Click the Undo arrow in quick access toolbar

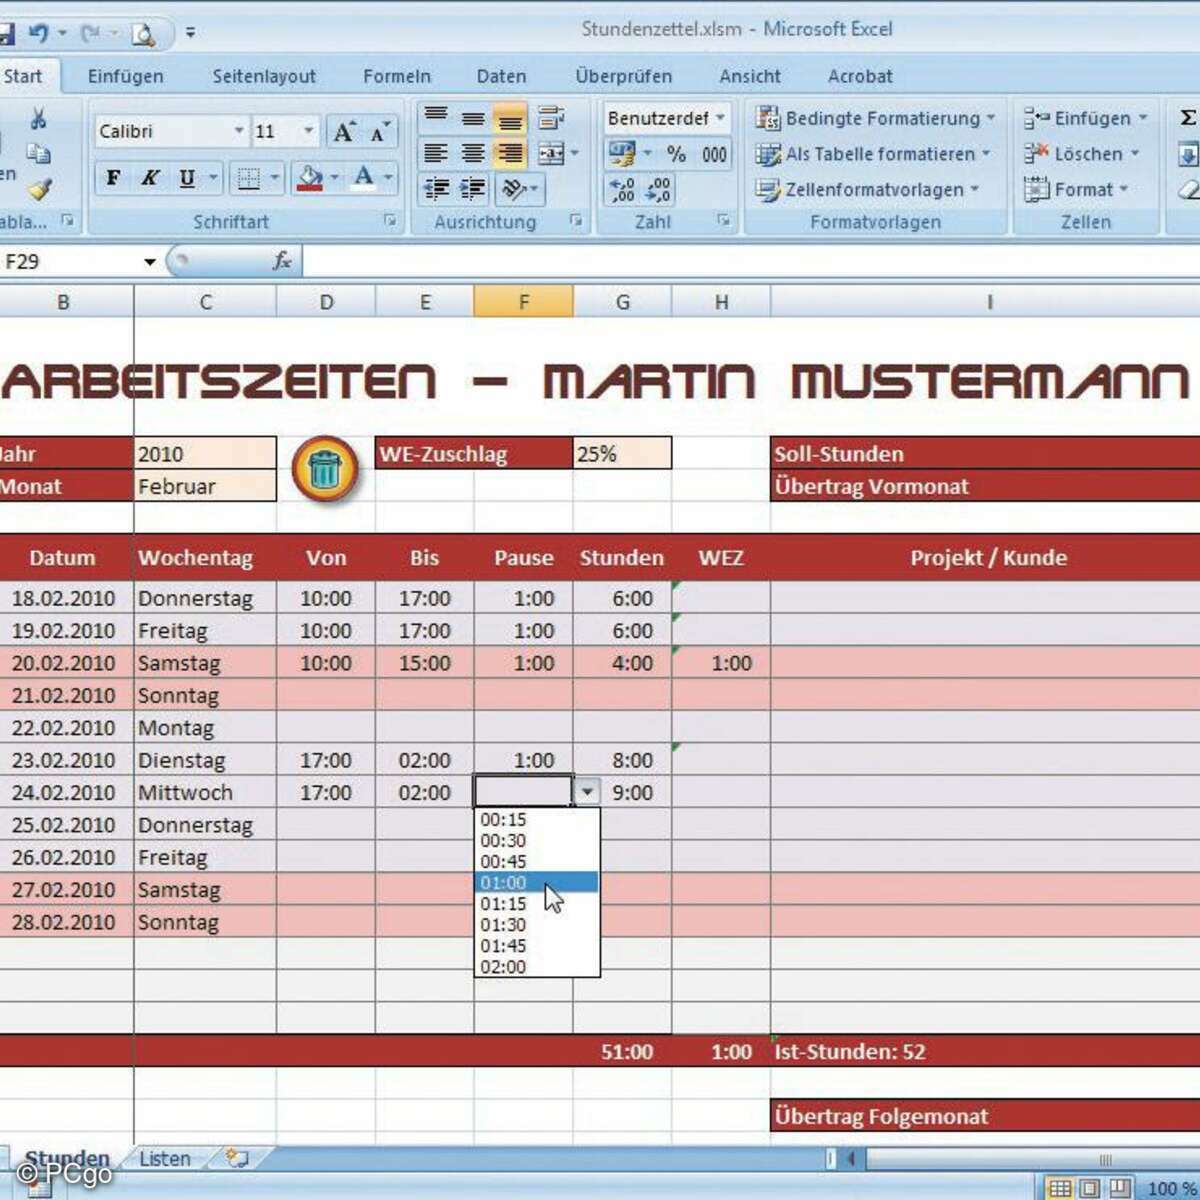coord(38,33)
